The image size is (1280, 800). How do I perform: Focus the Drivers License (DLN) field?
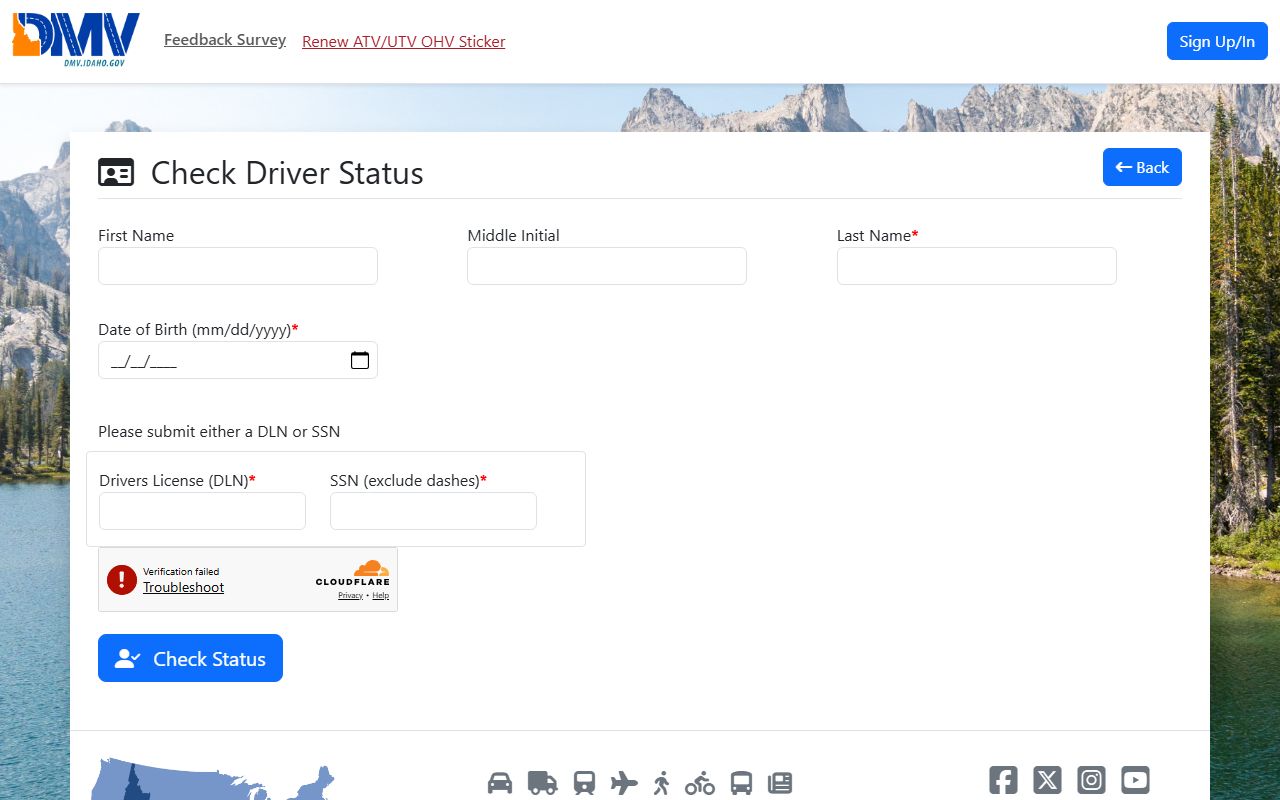(202, 511)
